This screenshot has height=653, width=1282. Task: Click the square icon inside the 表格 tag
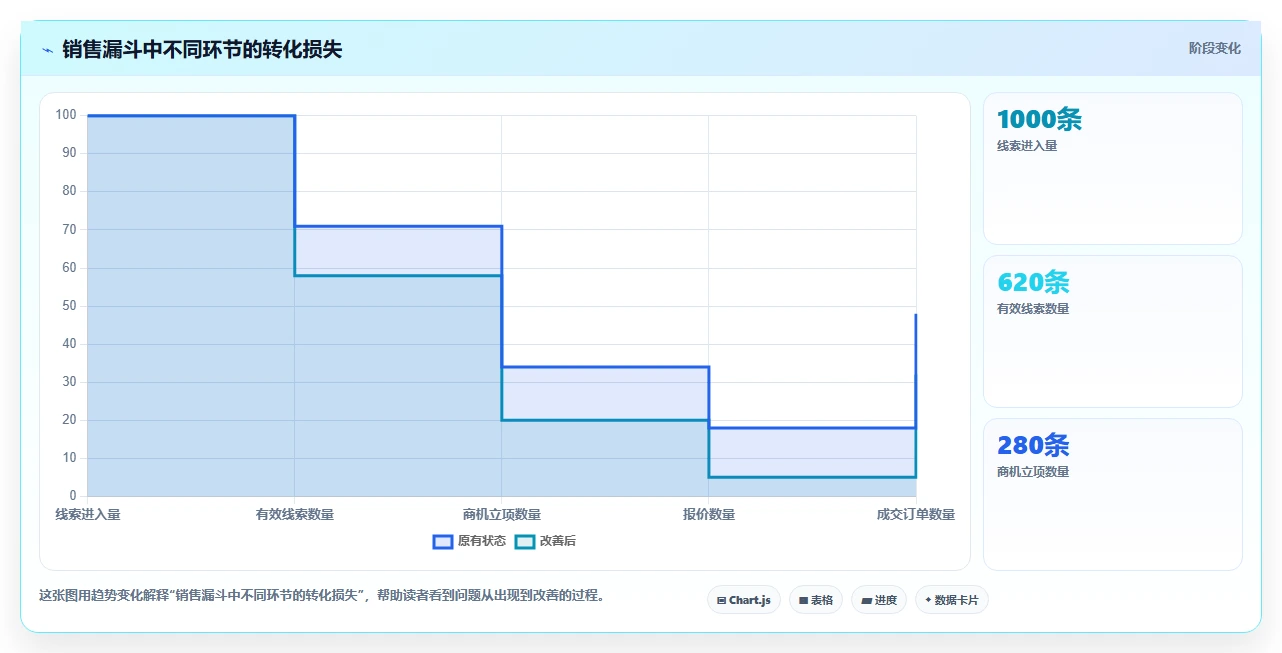[x=803, y=600]
